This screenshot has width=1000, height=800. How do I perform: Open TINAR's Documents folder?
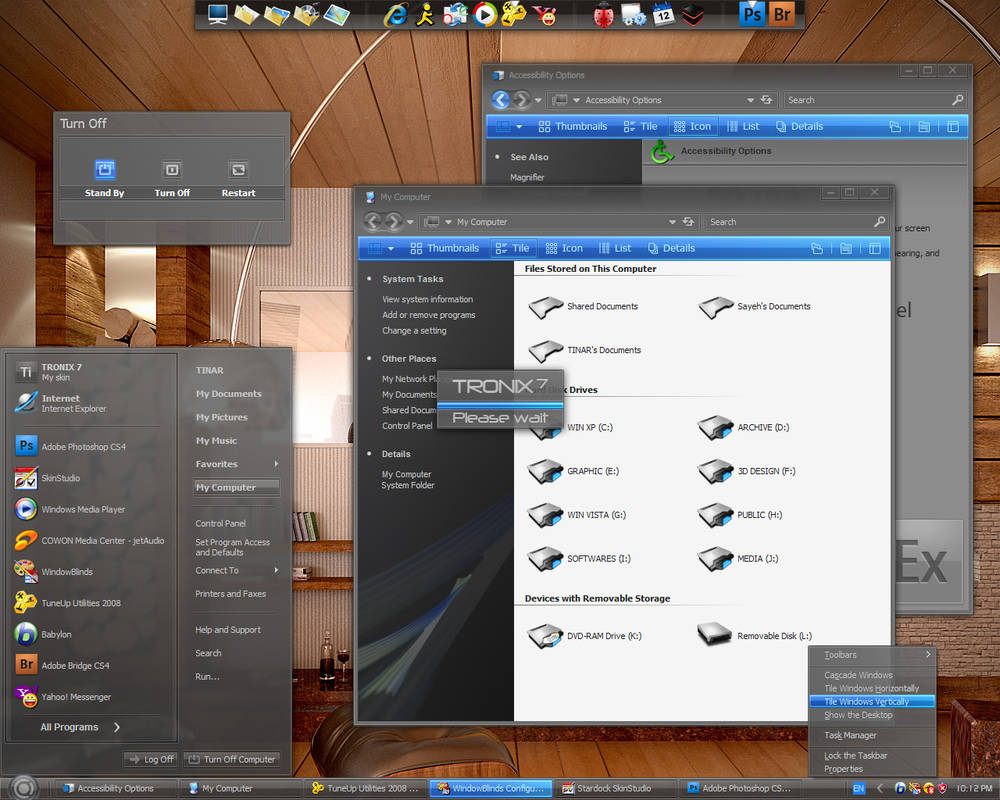click(584, 350)
